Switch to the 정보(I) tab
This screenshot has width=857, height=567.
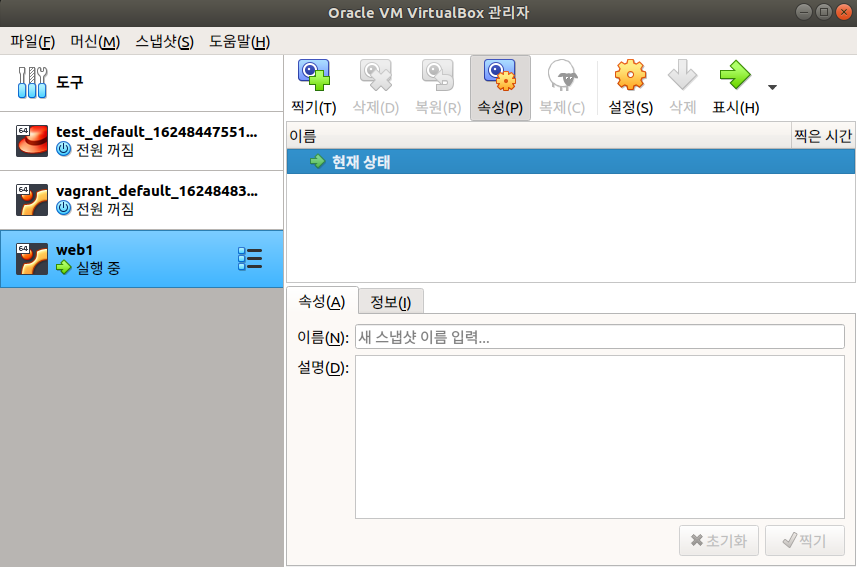coord(390,302)
